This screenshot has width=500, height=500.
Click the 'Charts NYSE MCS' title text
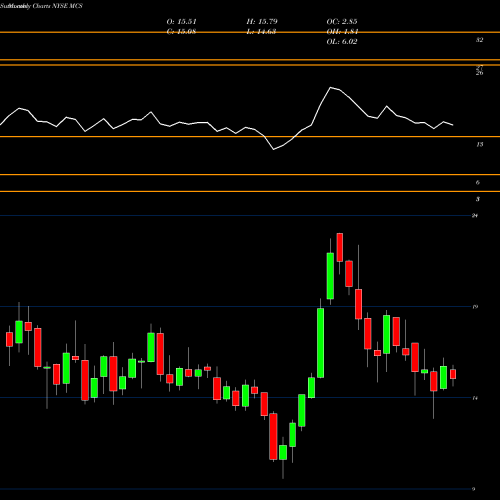click(x=58, y=6)
